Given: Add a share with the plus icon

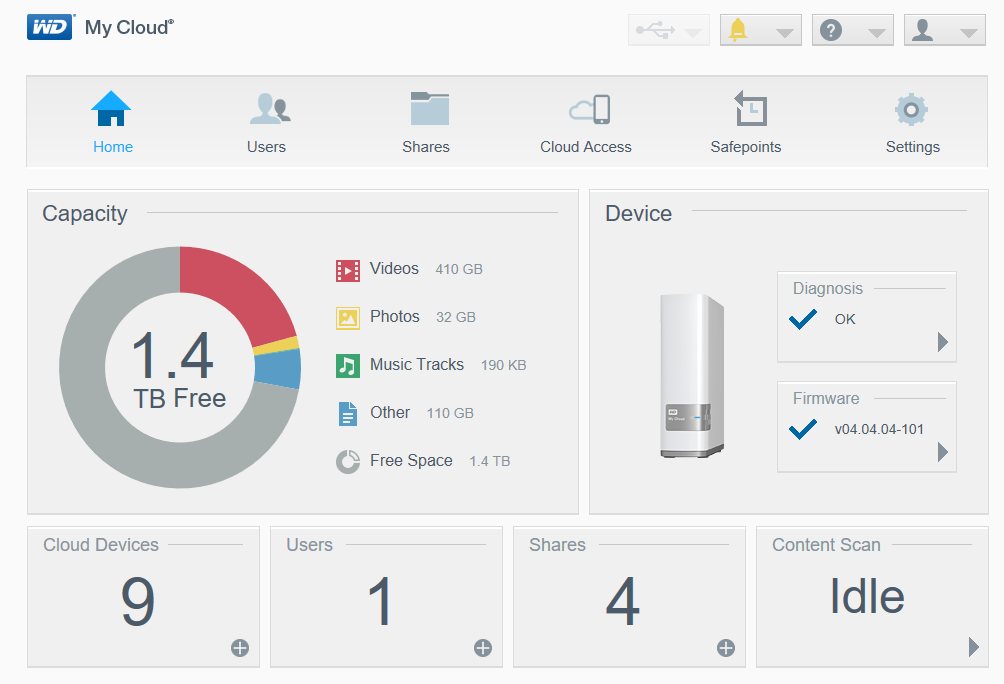Looking at the screenshot, I should click(726, 648).
